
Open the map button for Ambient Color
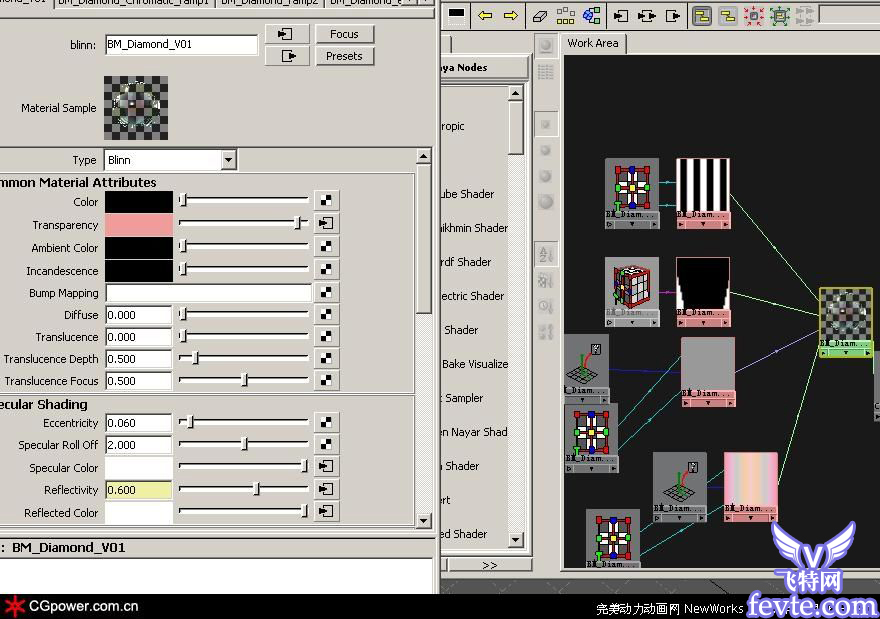326,246
